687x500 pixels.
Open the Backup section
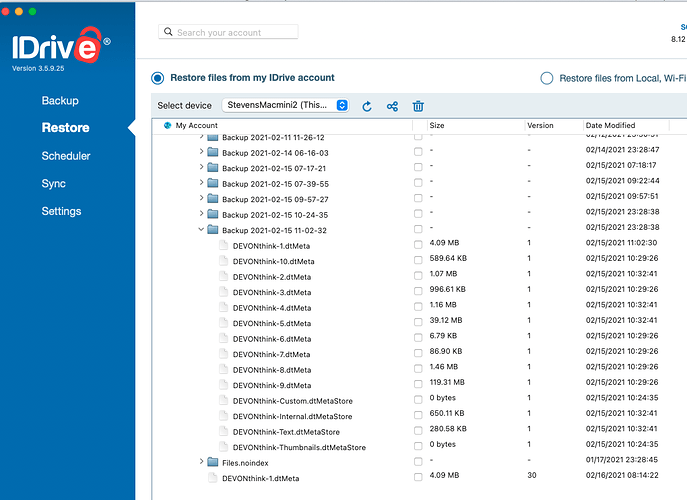60,101
